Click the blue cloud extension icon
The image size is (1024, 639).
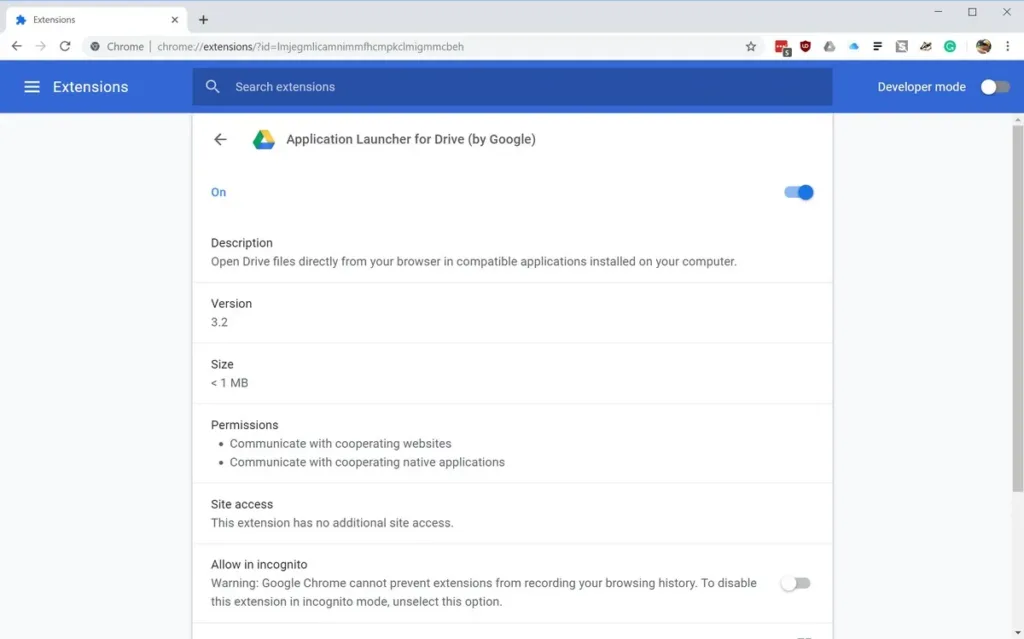tap(854, 46)
